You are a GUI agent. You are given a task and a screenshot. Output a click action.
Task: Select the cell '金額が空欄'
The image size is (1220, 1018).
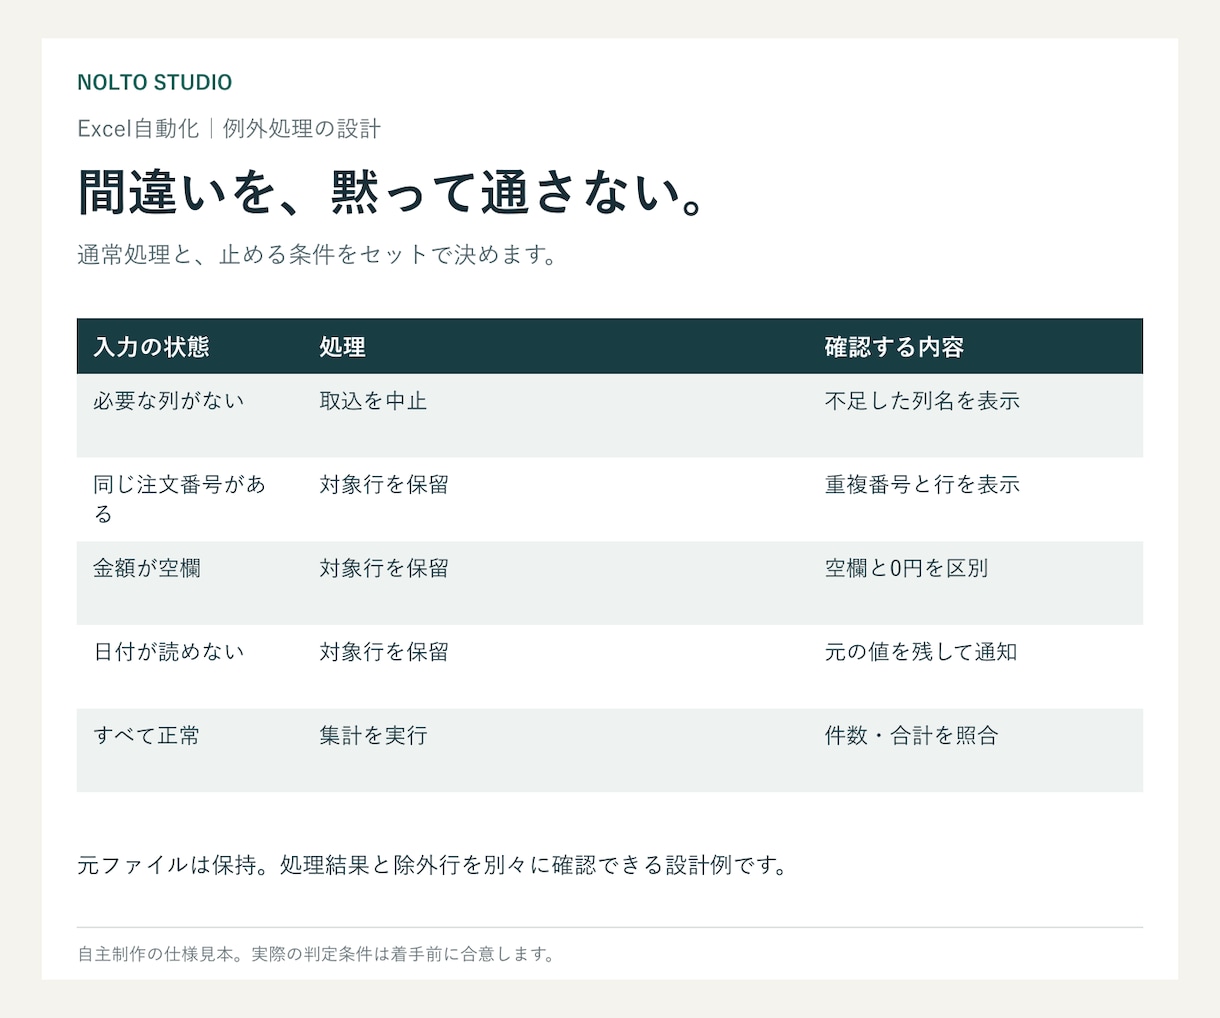point(147,568)
